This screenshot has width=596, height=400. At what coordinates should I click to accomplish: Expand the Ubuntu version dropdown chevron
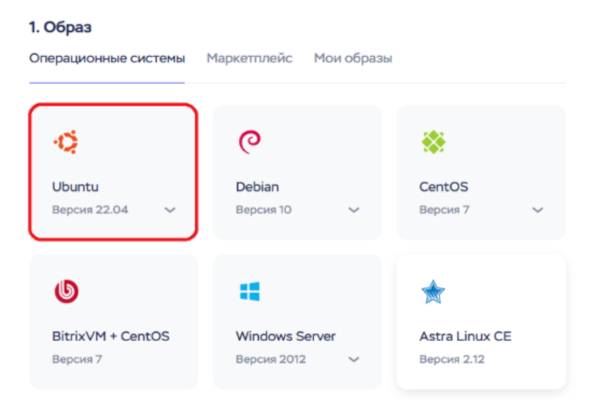pyautogui.click(x=170, y=210)
